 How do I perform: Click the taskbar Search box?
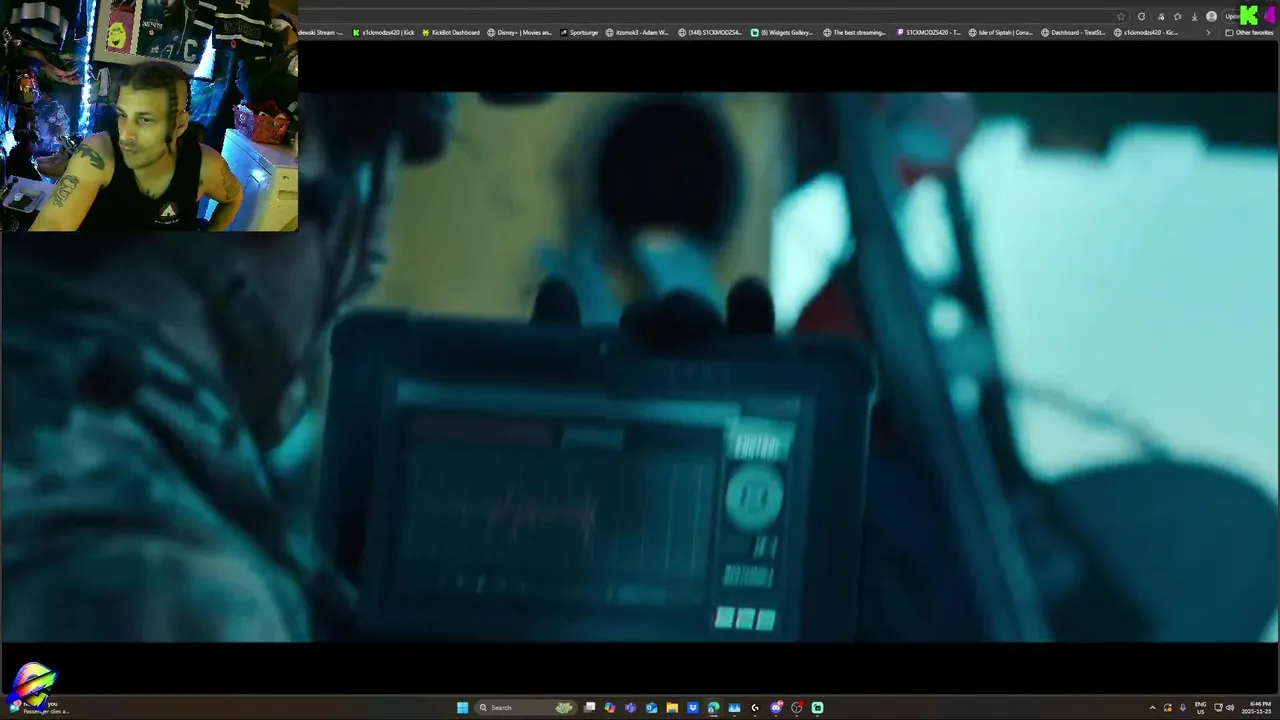point(526,707)
